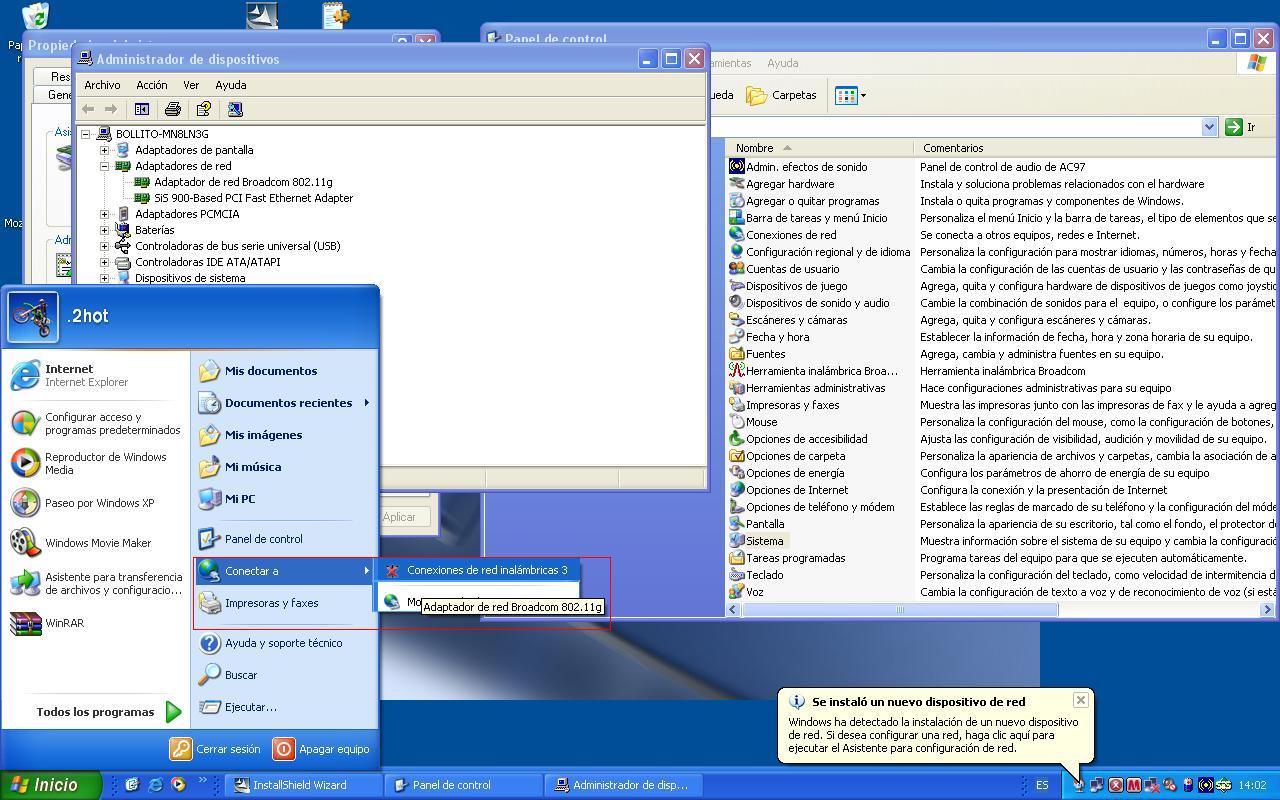Open the address bar dropdown in Panel de control
This screenshot has width=1280, height=800.
(1208, 127)
